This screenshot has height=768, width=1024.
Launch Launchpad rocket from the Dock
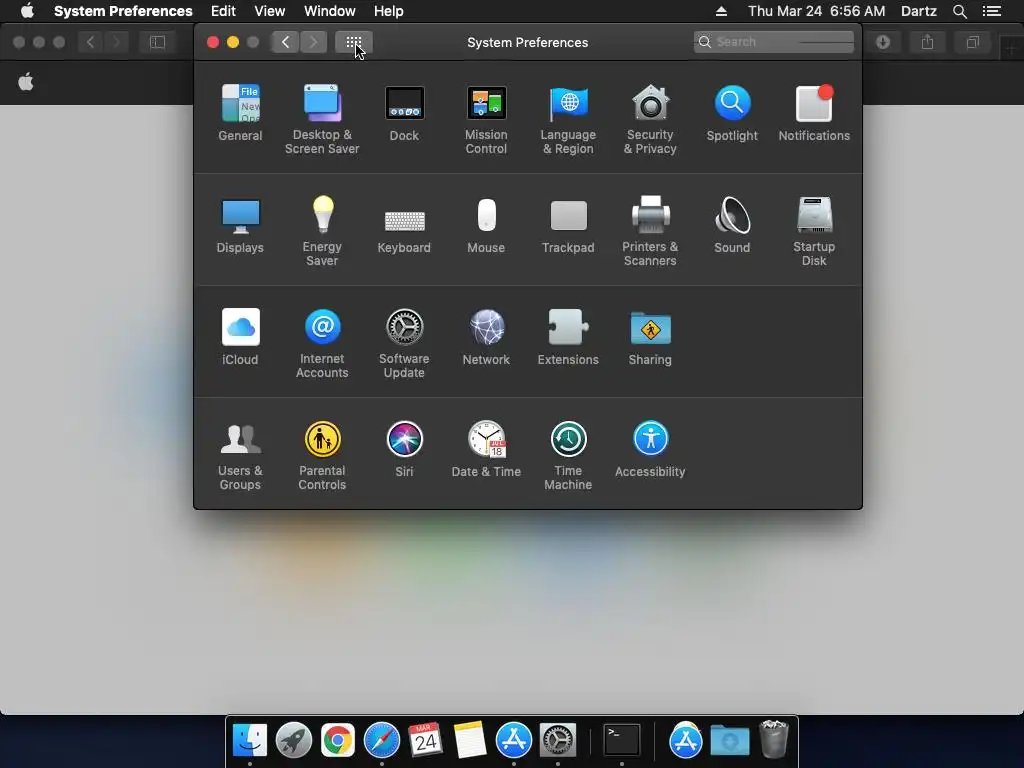click(x=294, y=740)
